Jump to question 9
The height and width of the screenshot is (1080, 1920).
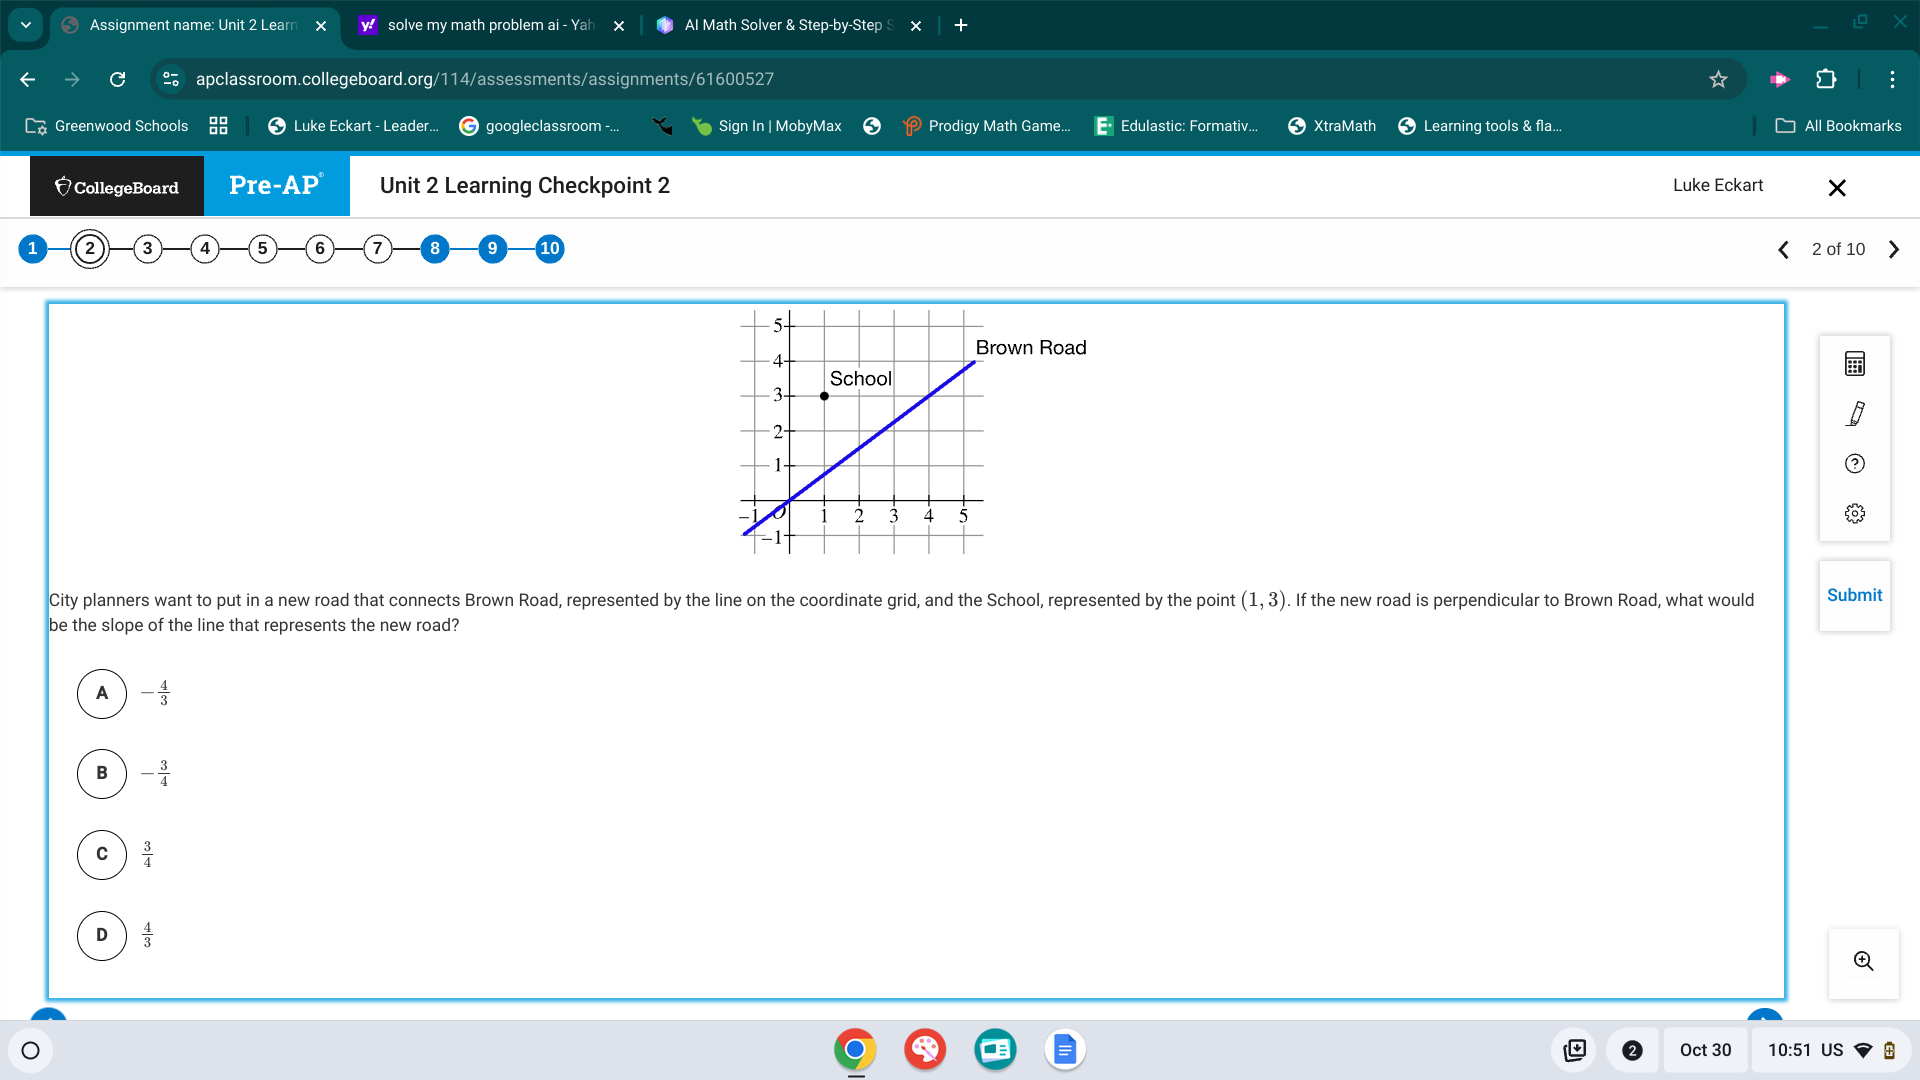pyautogui.click(x=492, y=249)
